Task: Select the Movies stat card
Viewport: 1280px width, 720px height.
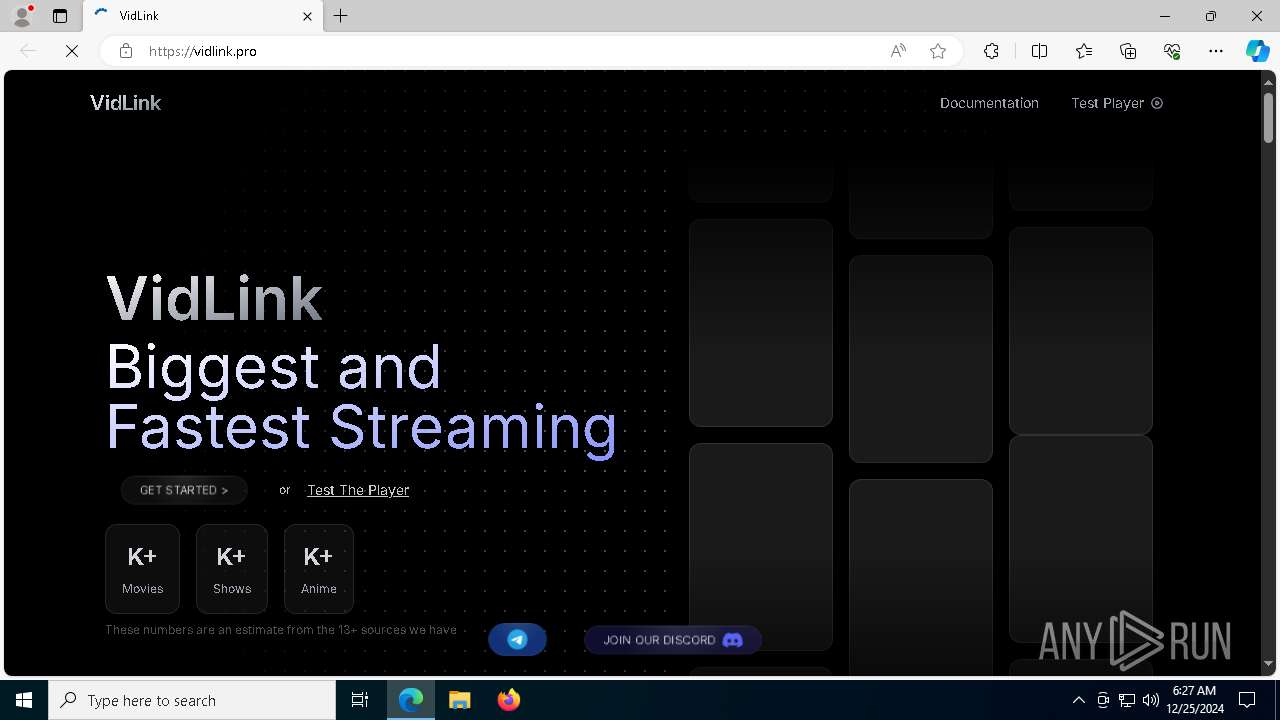Action: (x=142, y=569)
